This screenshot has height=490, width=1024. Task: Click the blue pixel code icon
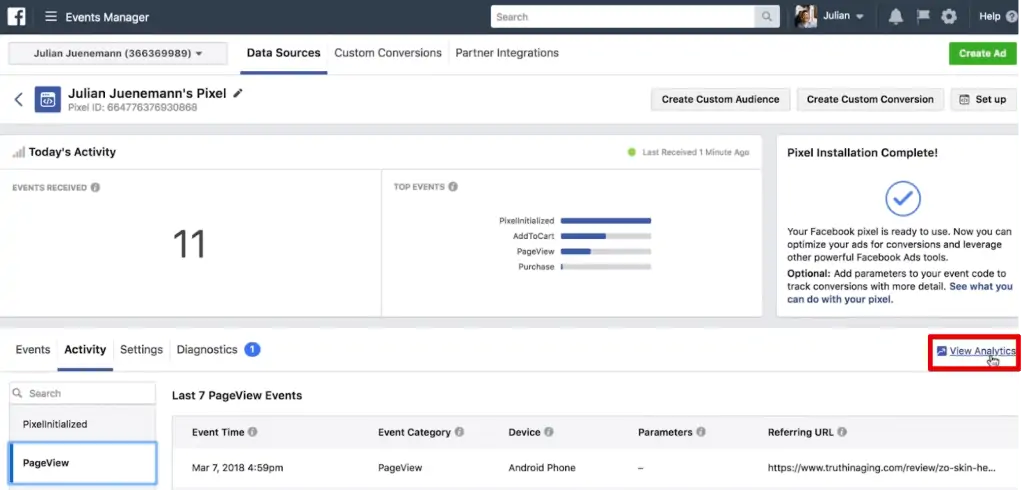[x=48, y=99]
